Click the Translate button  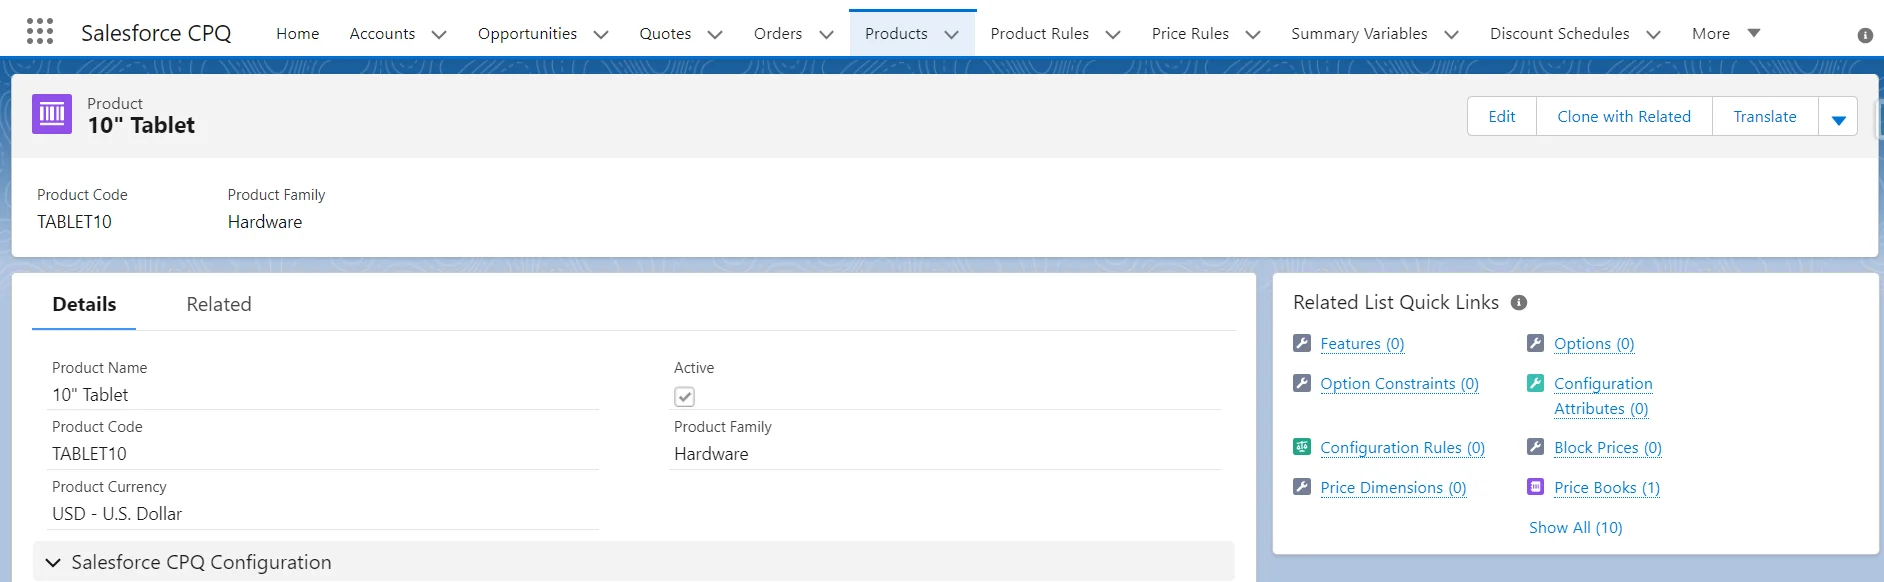1765,117
